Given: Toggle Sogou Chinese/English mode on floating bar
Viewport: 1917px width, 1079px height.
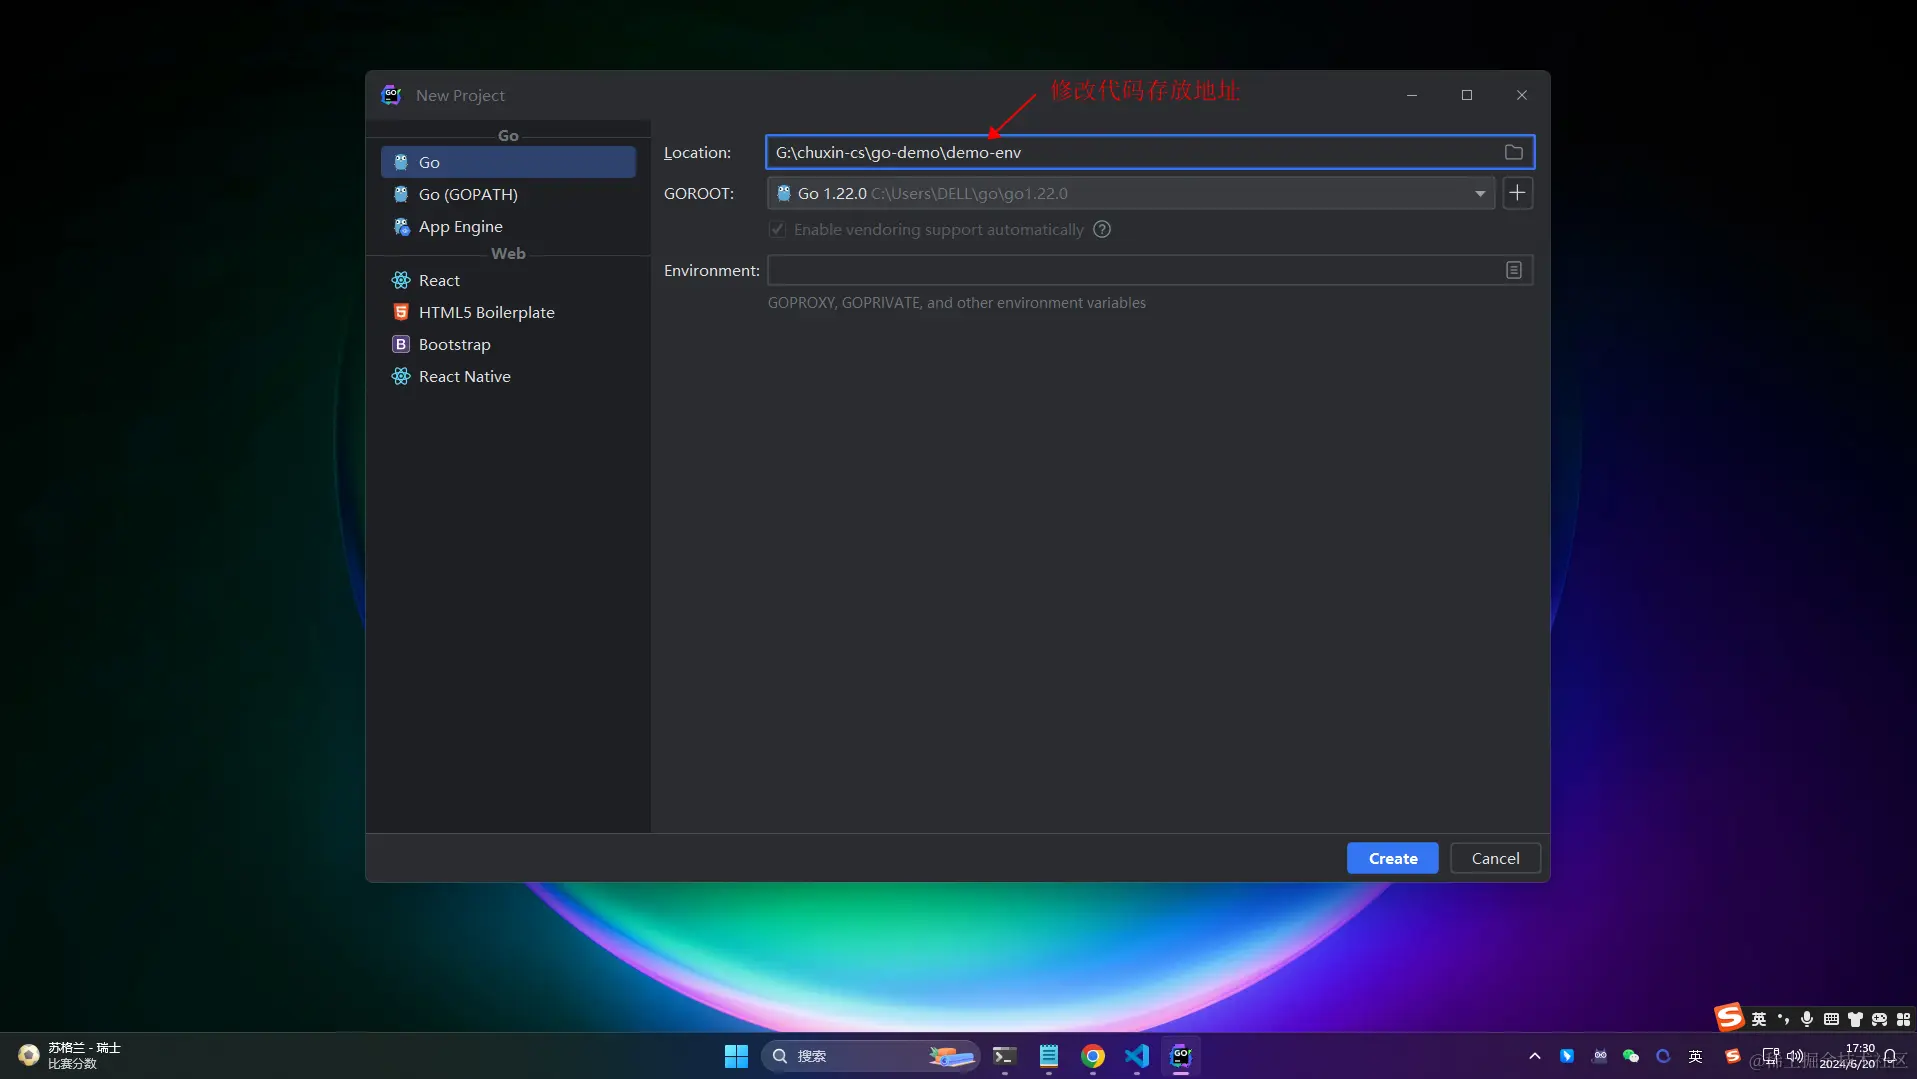Looking at the screenshot, I should coord(1759,1019).
